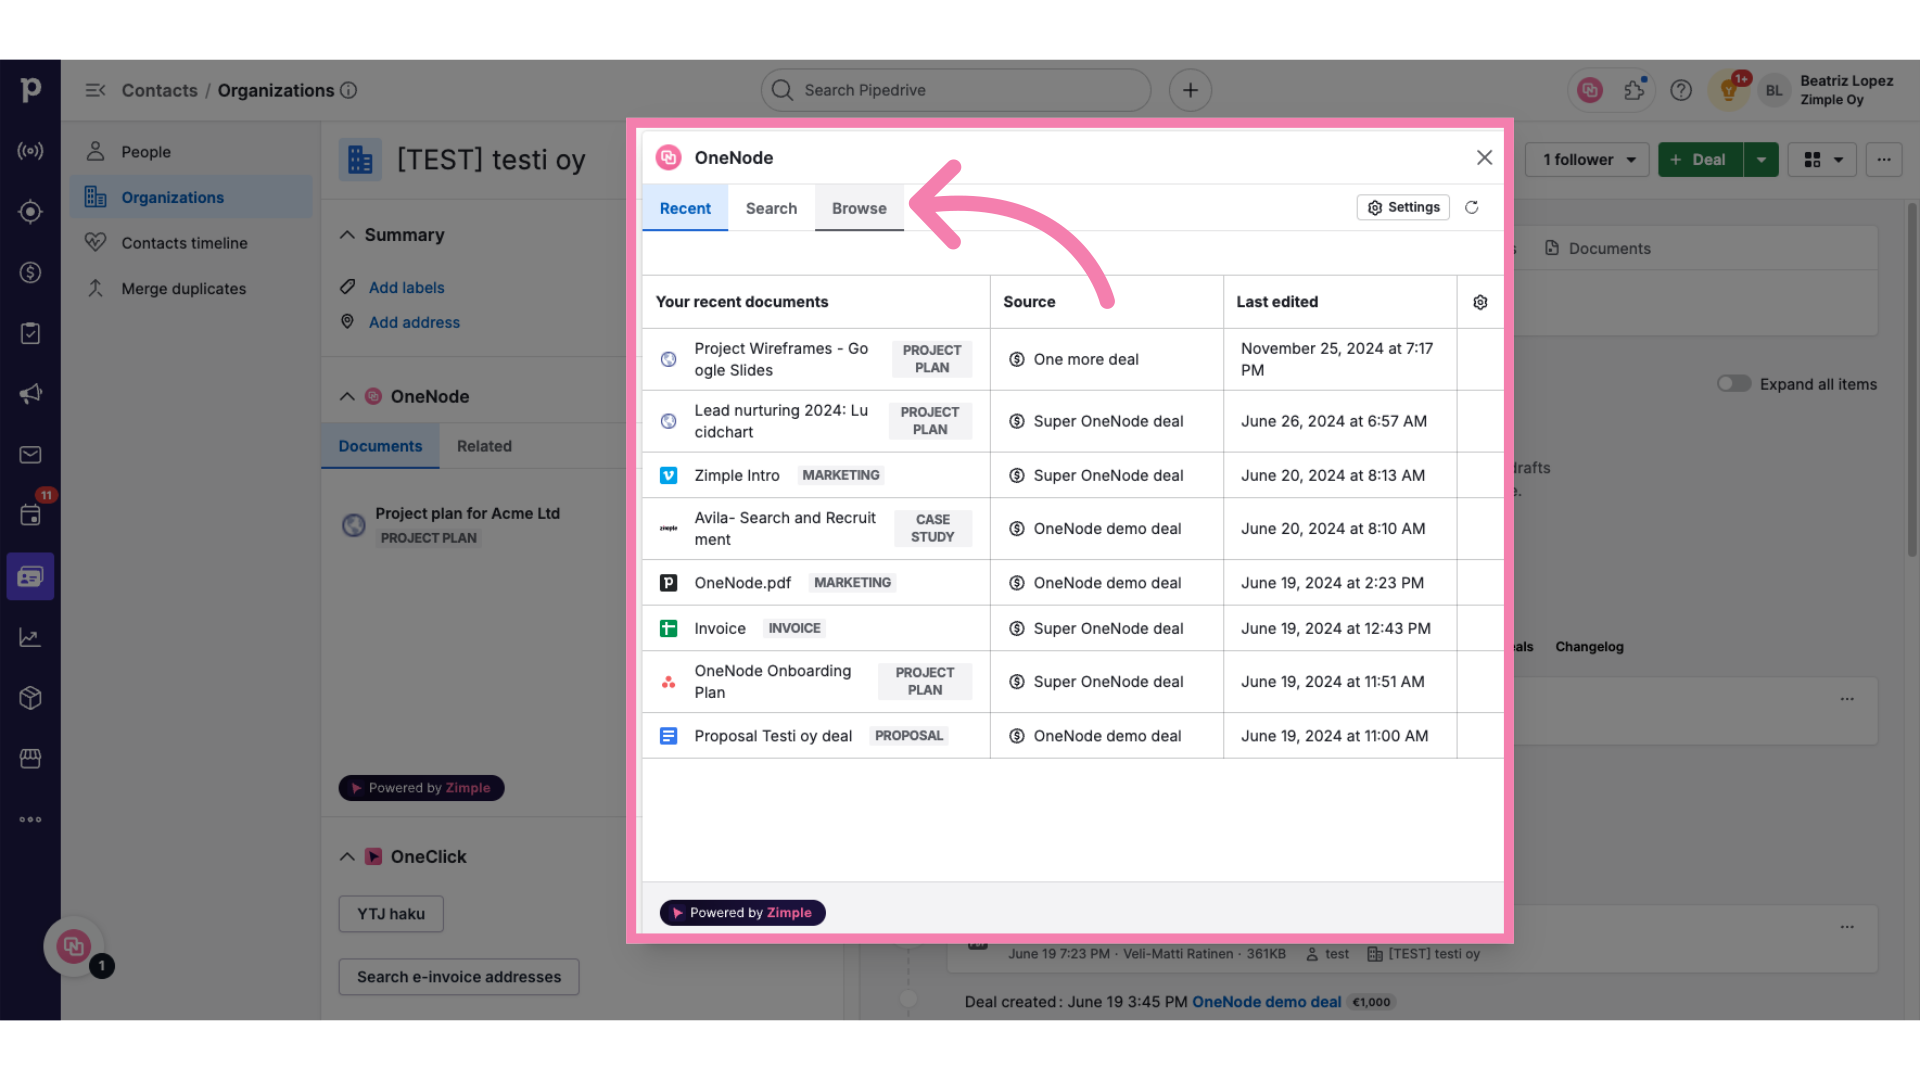1920x1080 pixels.
Task: Open the Mail envelope icon in sidebar
Action: (30, 455)
